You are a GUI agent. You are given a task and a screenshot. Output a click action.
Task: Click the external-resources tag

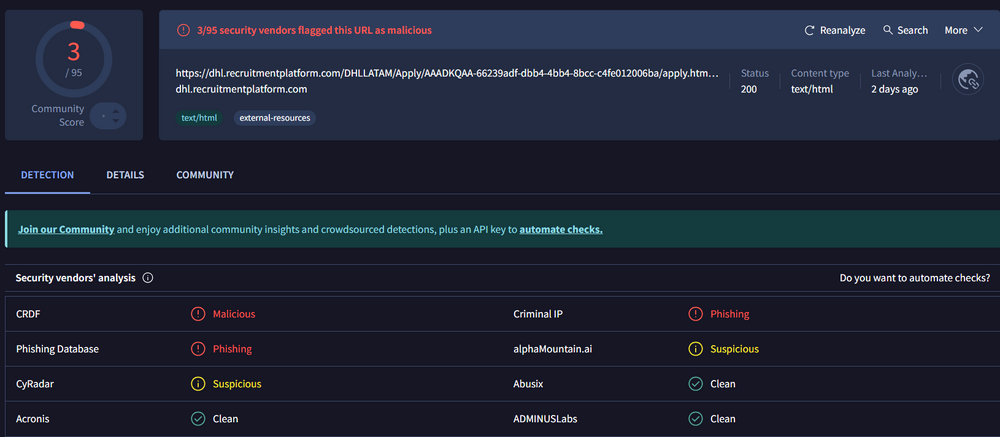tap(274, 118)
